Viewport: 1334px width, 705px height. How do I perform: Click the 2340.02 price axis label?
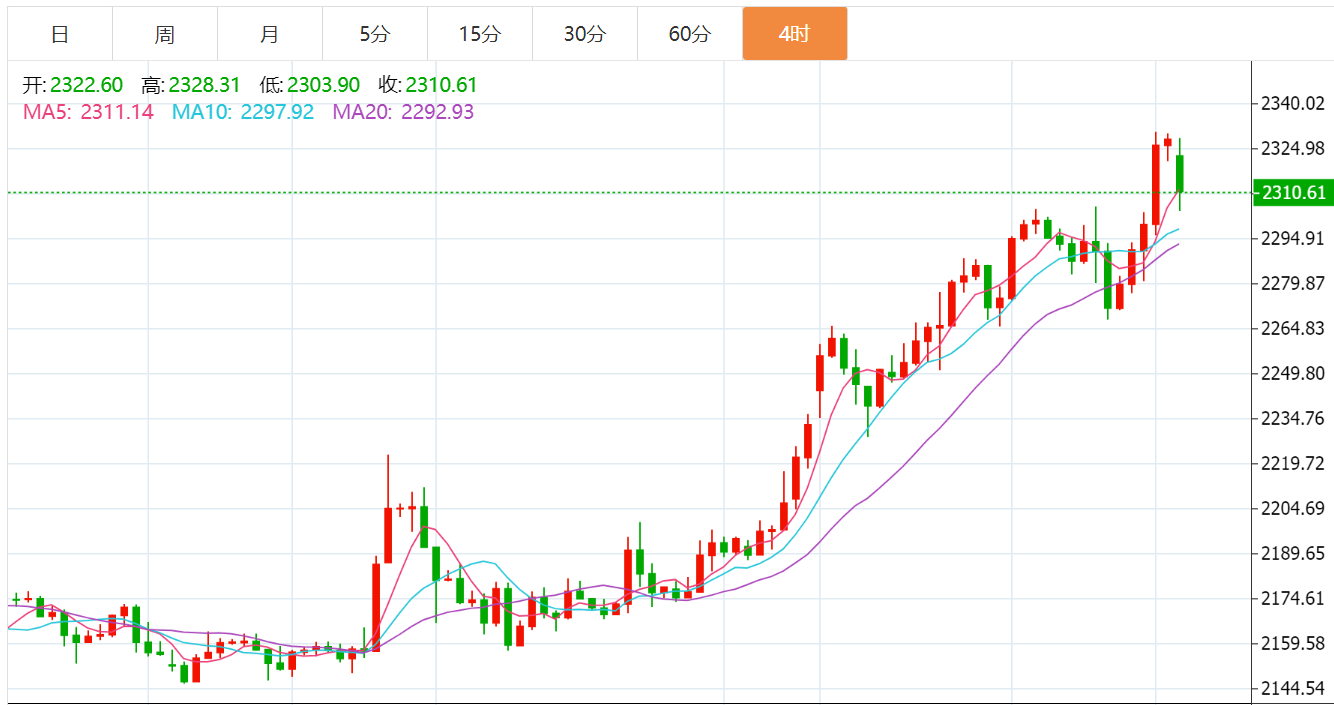point(1293,104)
